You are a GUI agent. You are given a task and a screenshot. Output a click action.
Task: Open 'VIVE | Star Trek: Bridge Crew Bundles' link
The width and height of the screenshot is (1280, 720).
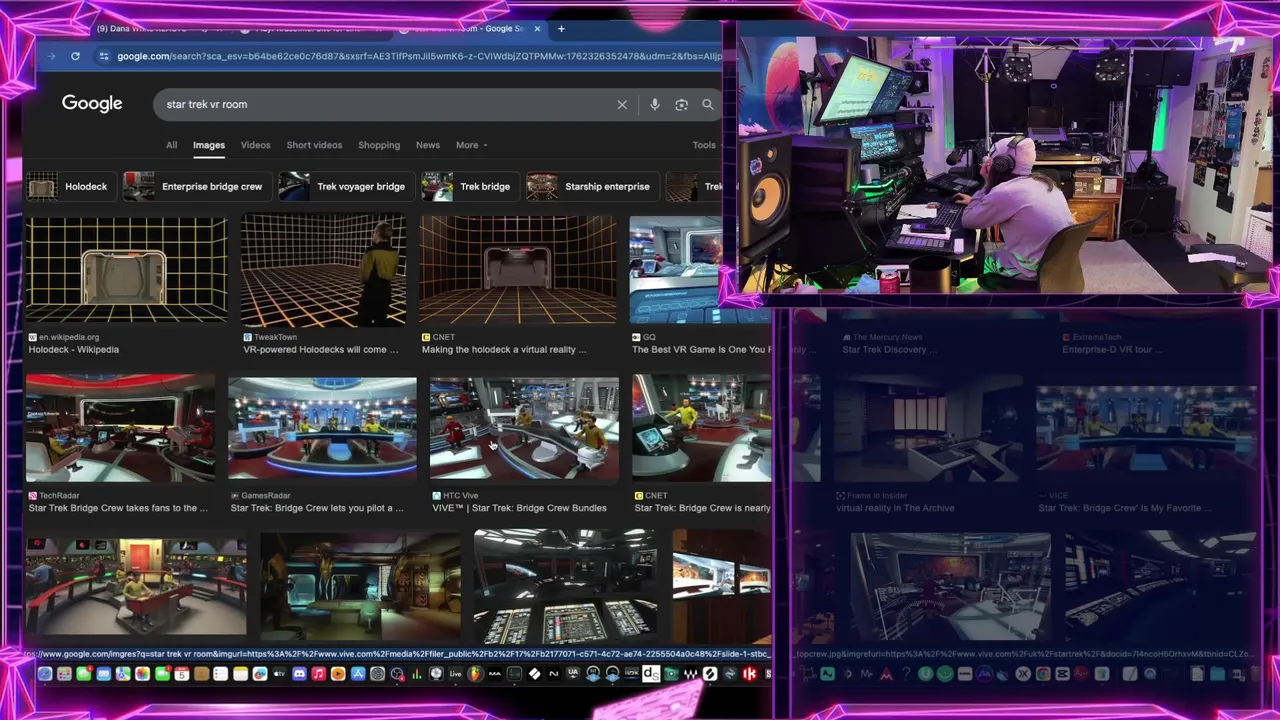pos(519,508)
